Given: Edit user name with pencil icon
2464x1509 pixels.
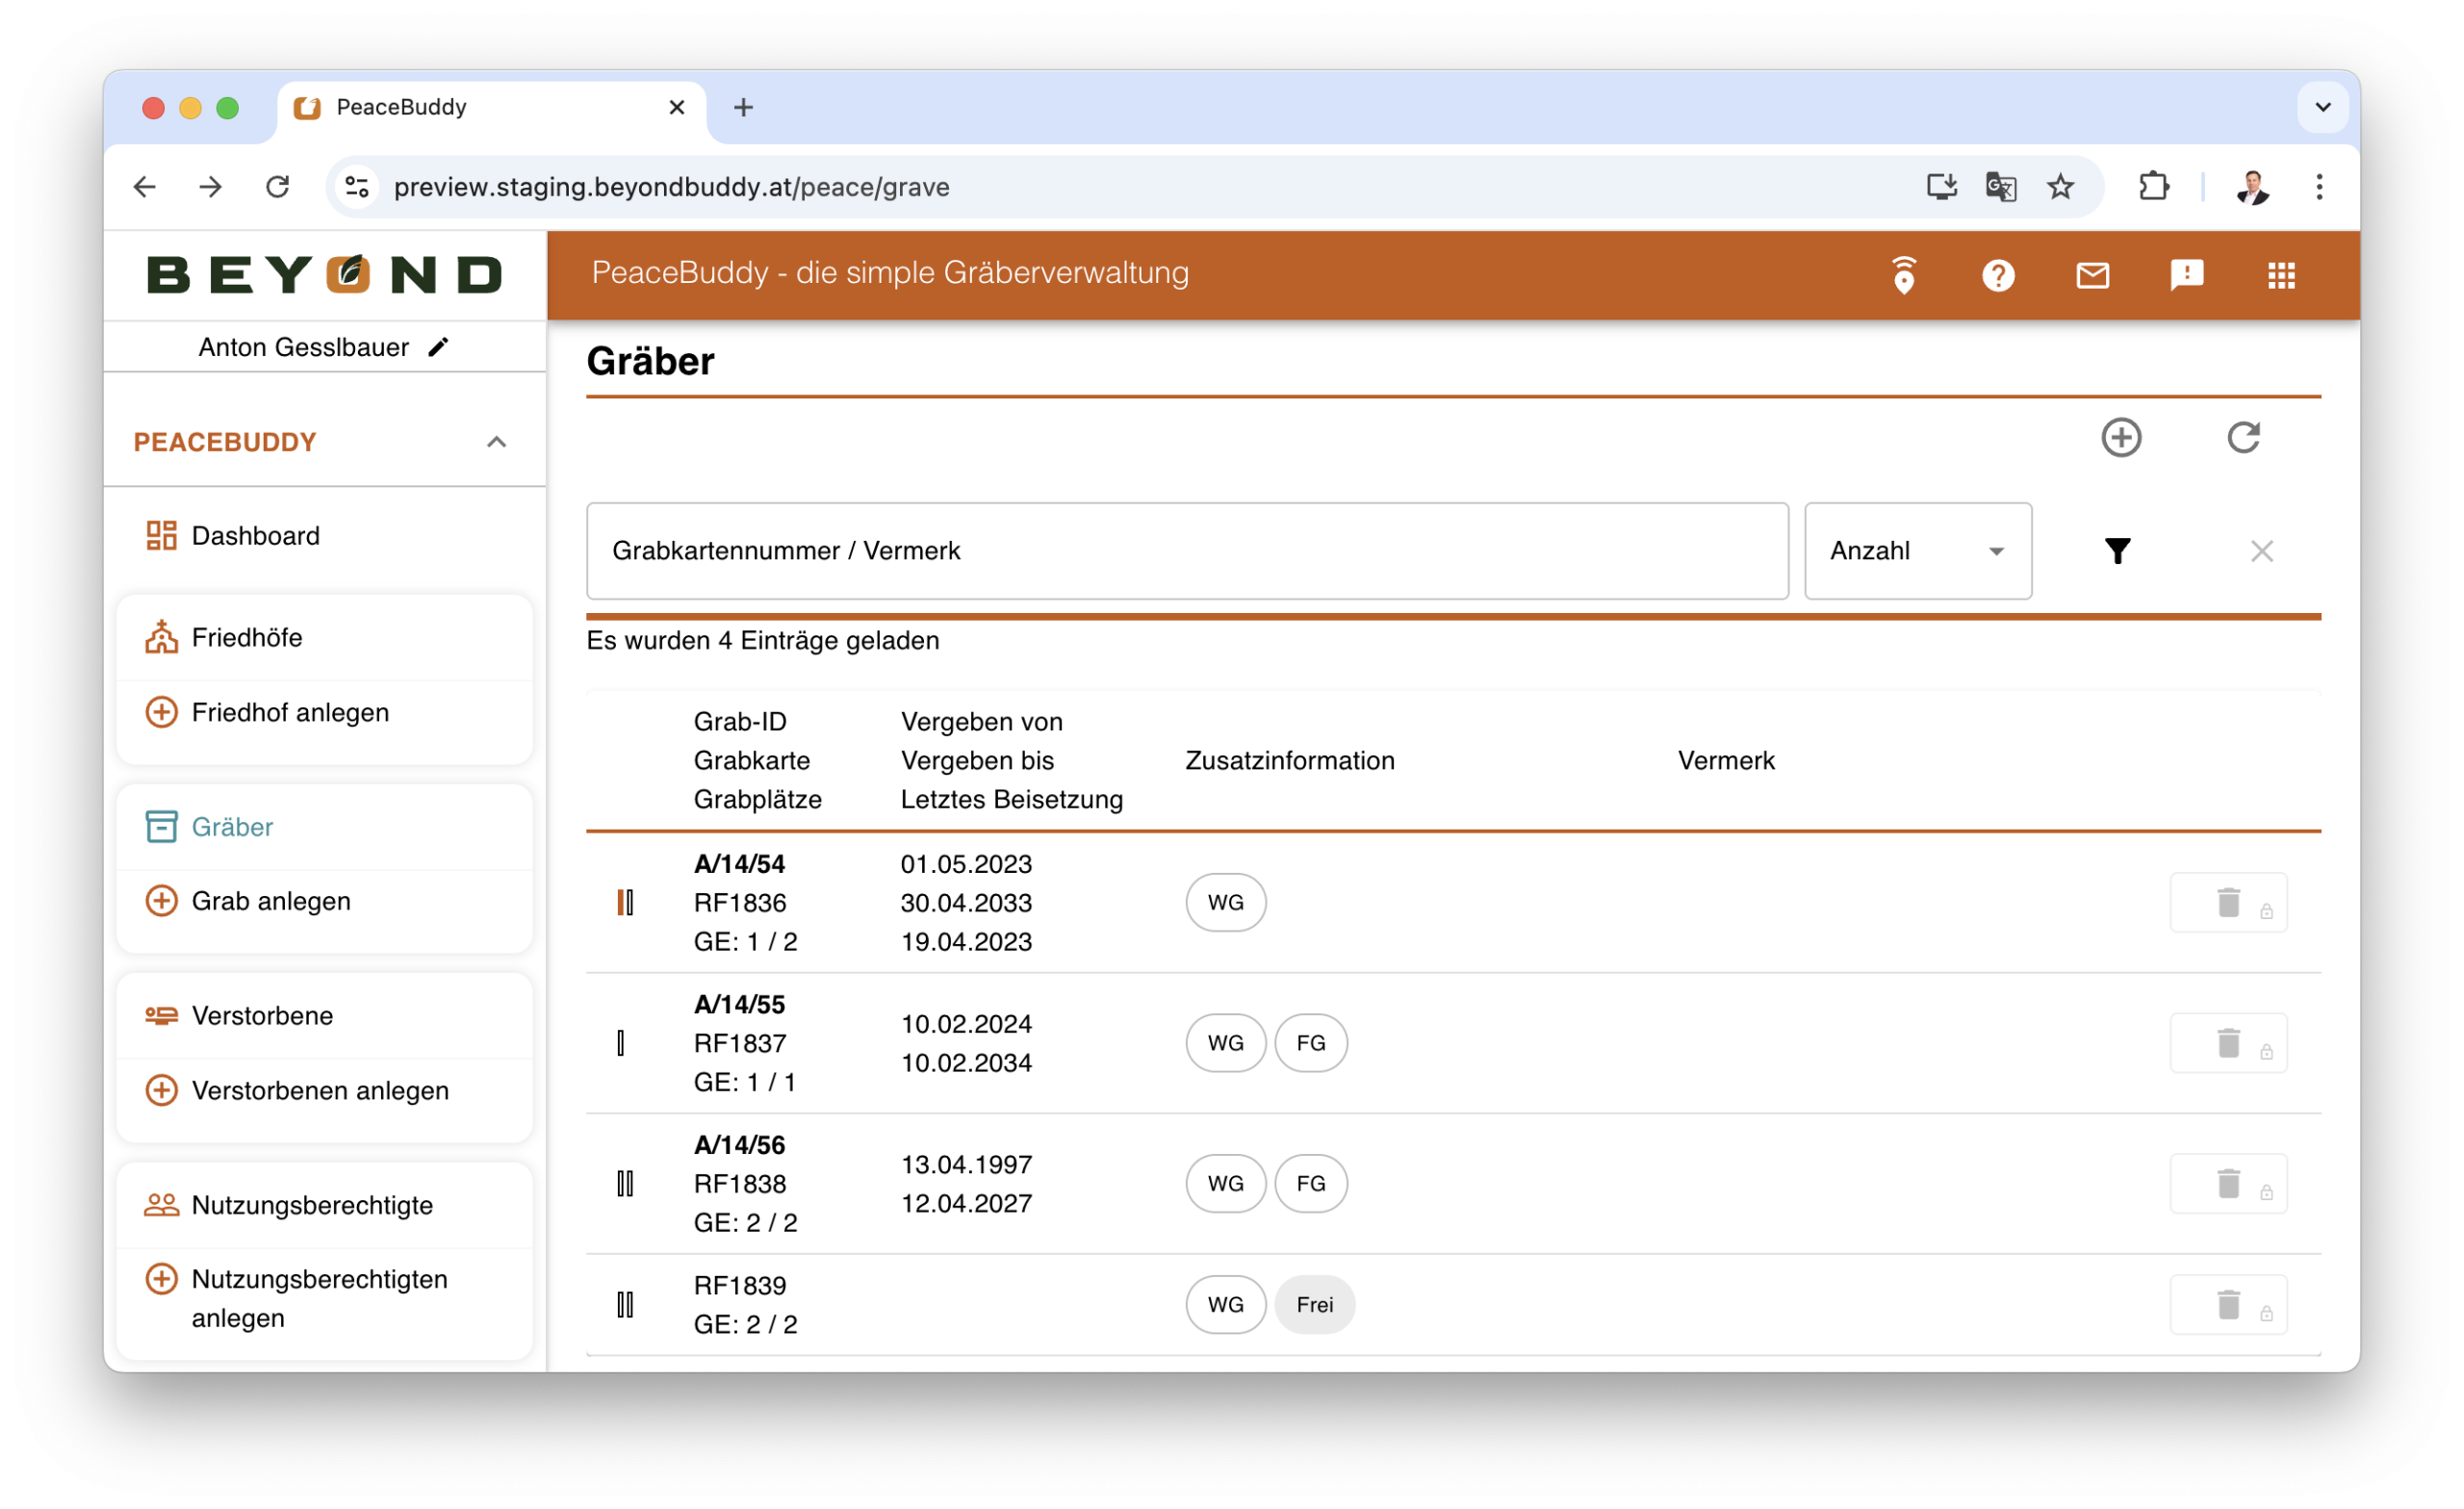Looking at the screenshot, I should click(438, 347).
